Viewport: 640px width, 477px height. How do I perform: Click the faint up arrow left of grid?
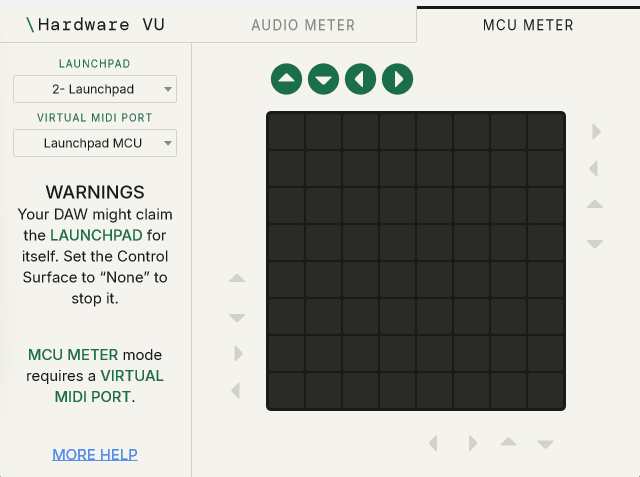click(237, 278)
